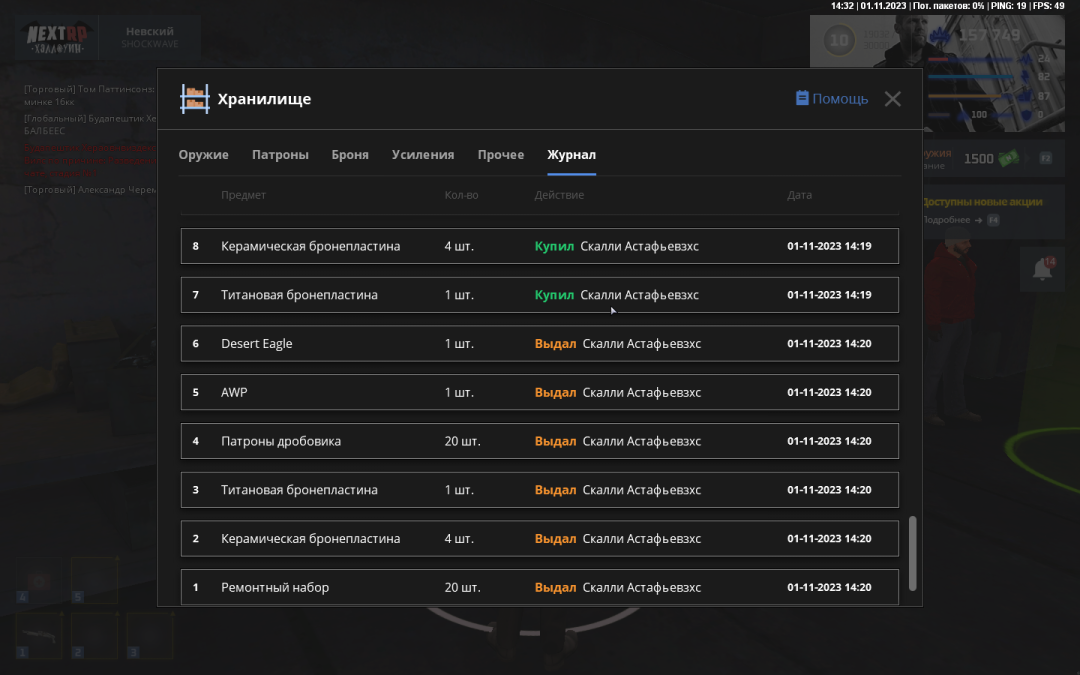Viewport: 1080px width, 675px height.
Task: Select log row 3 Титановая бронепластина
Action: (539, 490)
